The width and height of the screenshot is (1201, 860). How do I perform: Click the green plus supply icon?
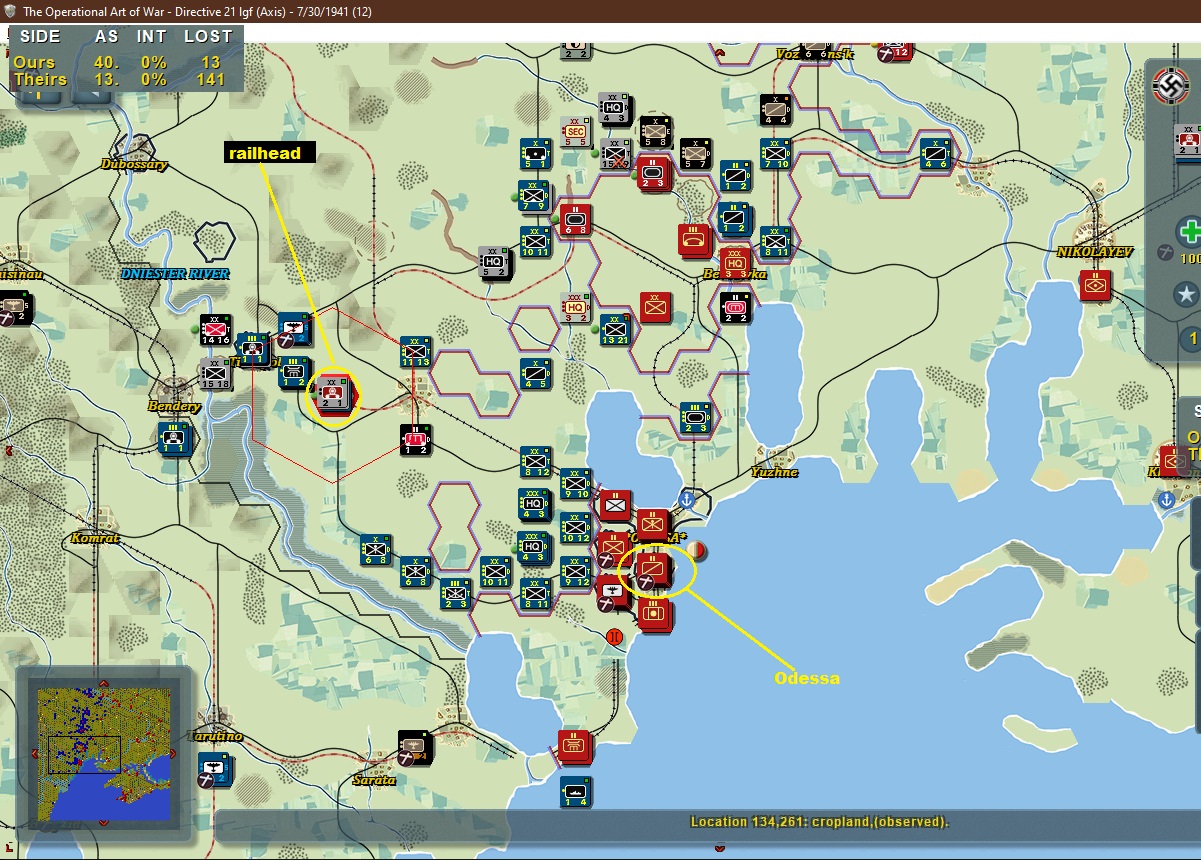click(x=1190, y=232)
